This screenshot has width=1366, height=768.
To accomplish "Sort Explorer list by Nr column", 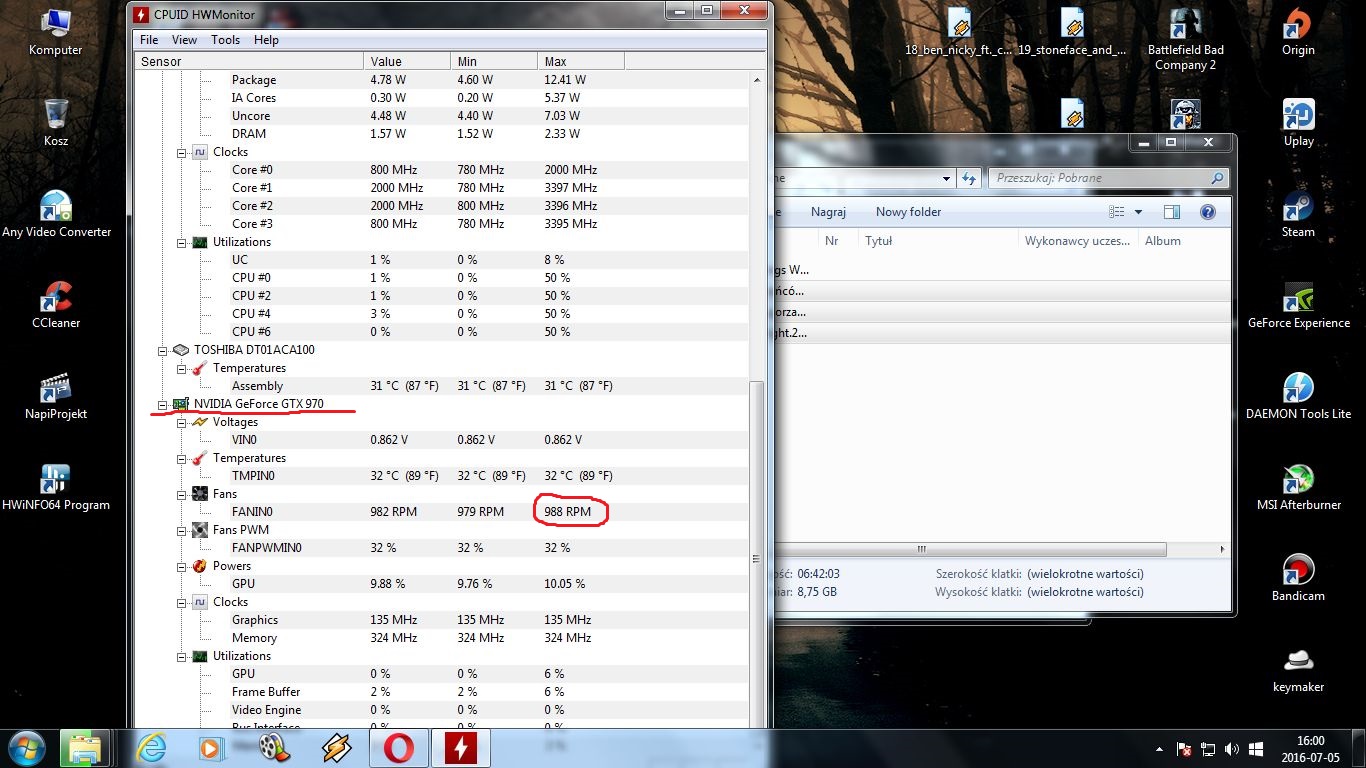I will click(x=837, y=241).
